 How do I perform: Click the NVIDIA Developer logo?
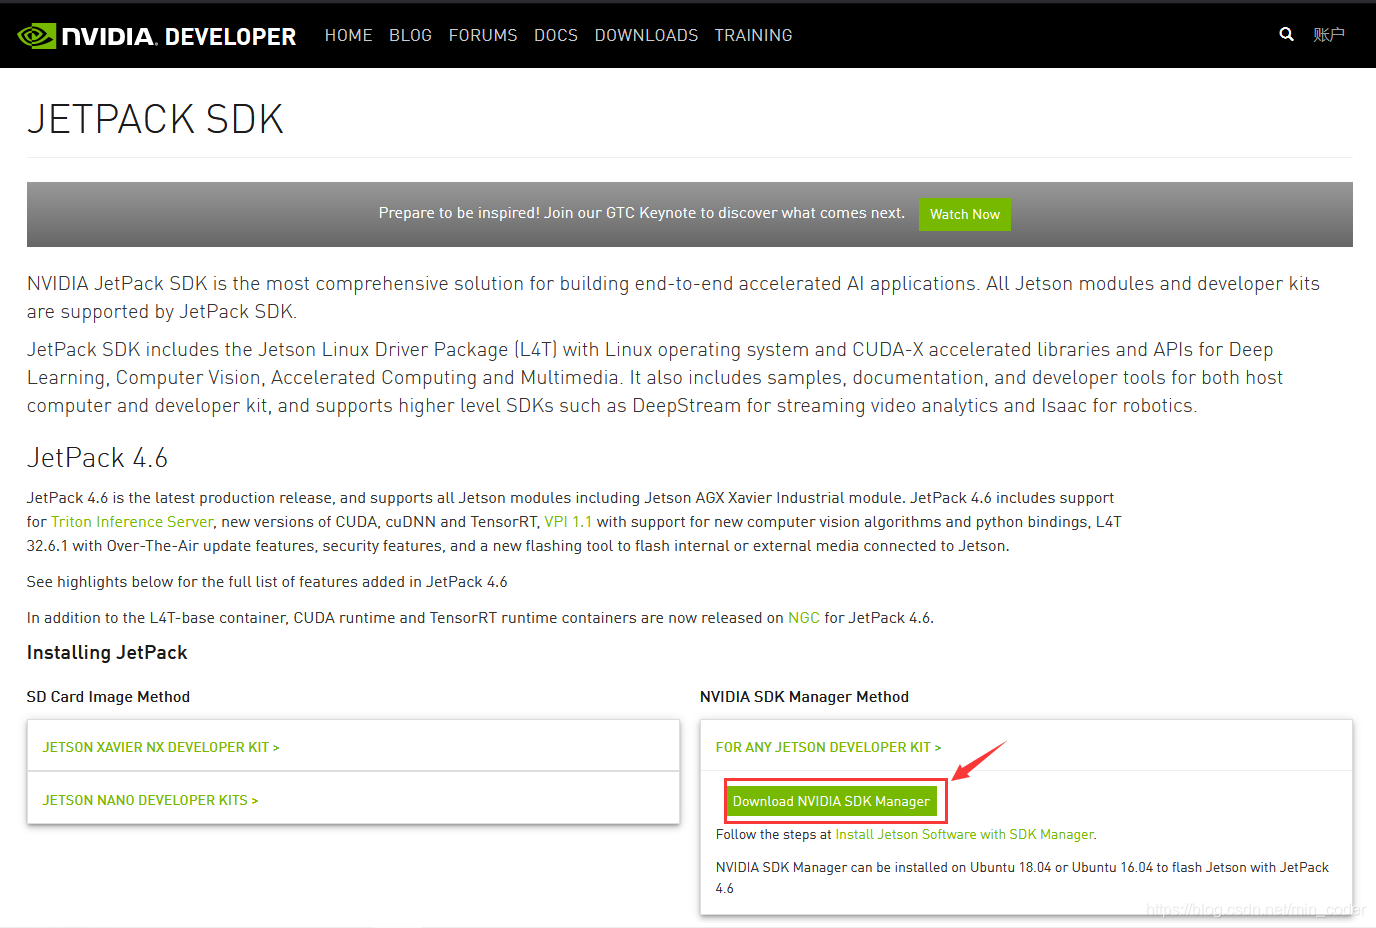(157, 36)
